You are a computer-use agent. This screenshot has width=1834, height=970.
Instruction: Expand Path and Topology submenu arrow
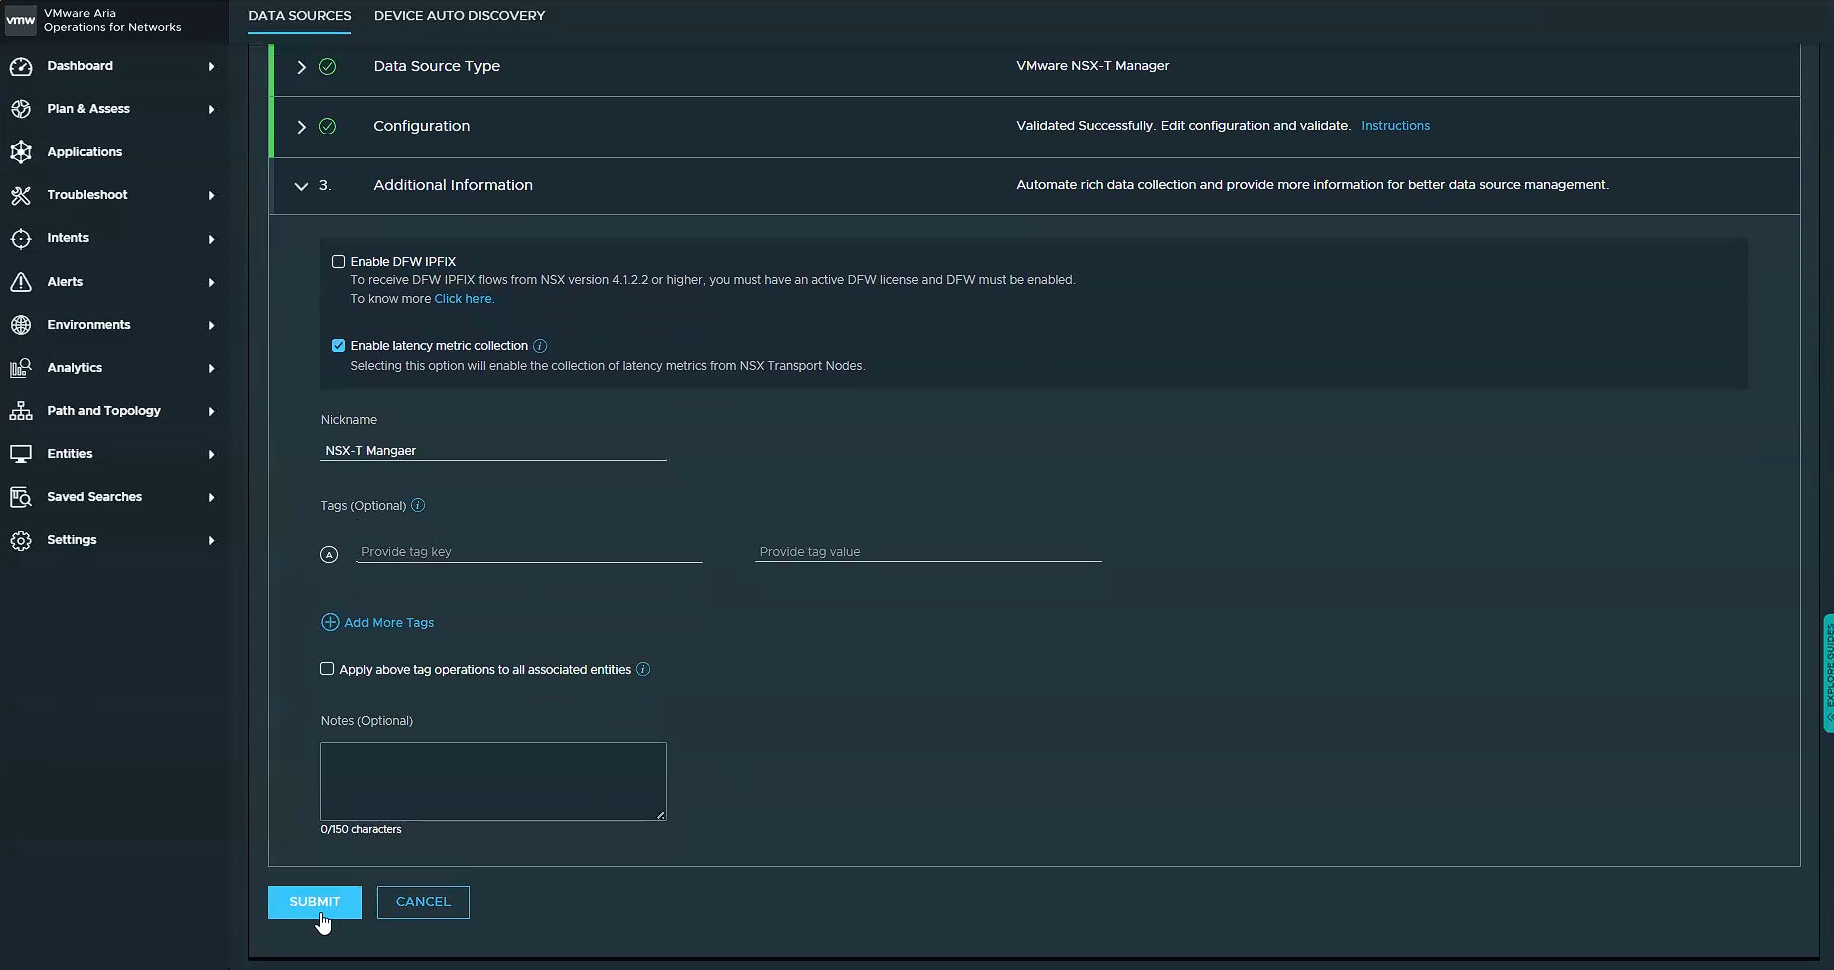pyautogui.click(x=211, y=411)
